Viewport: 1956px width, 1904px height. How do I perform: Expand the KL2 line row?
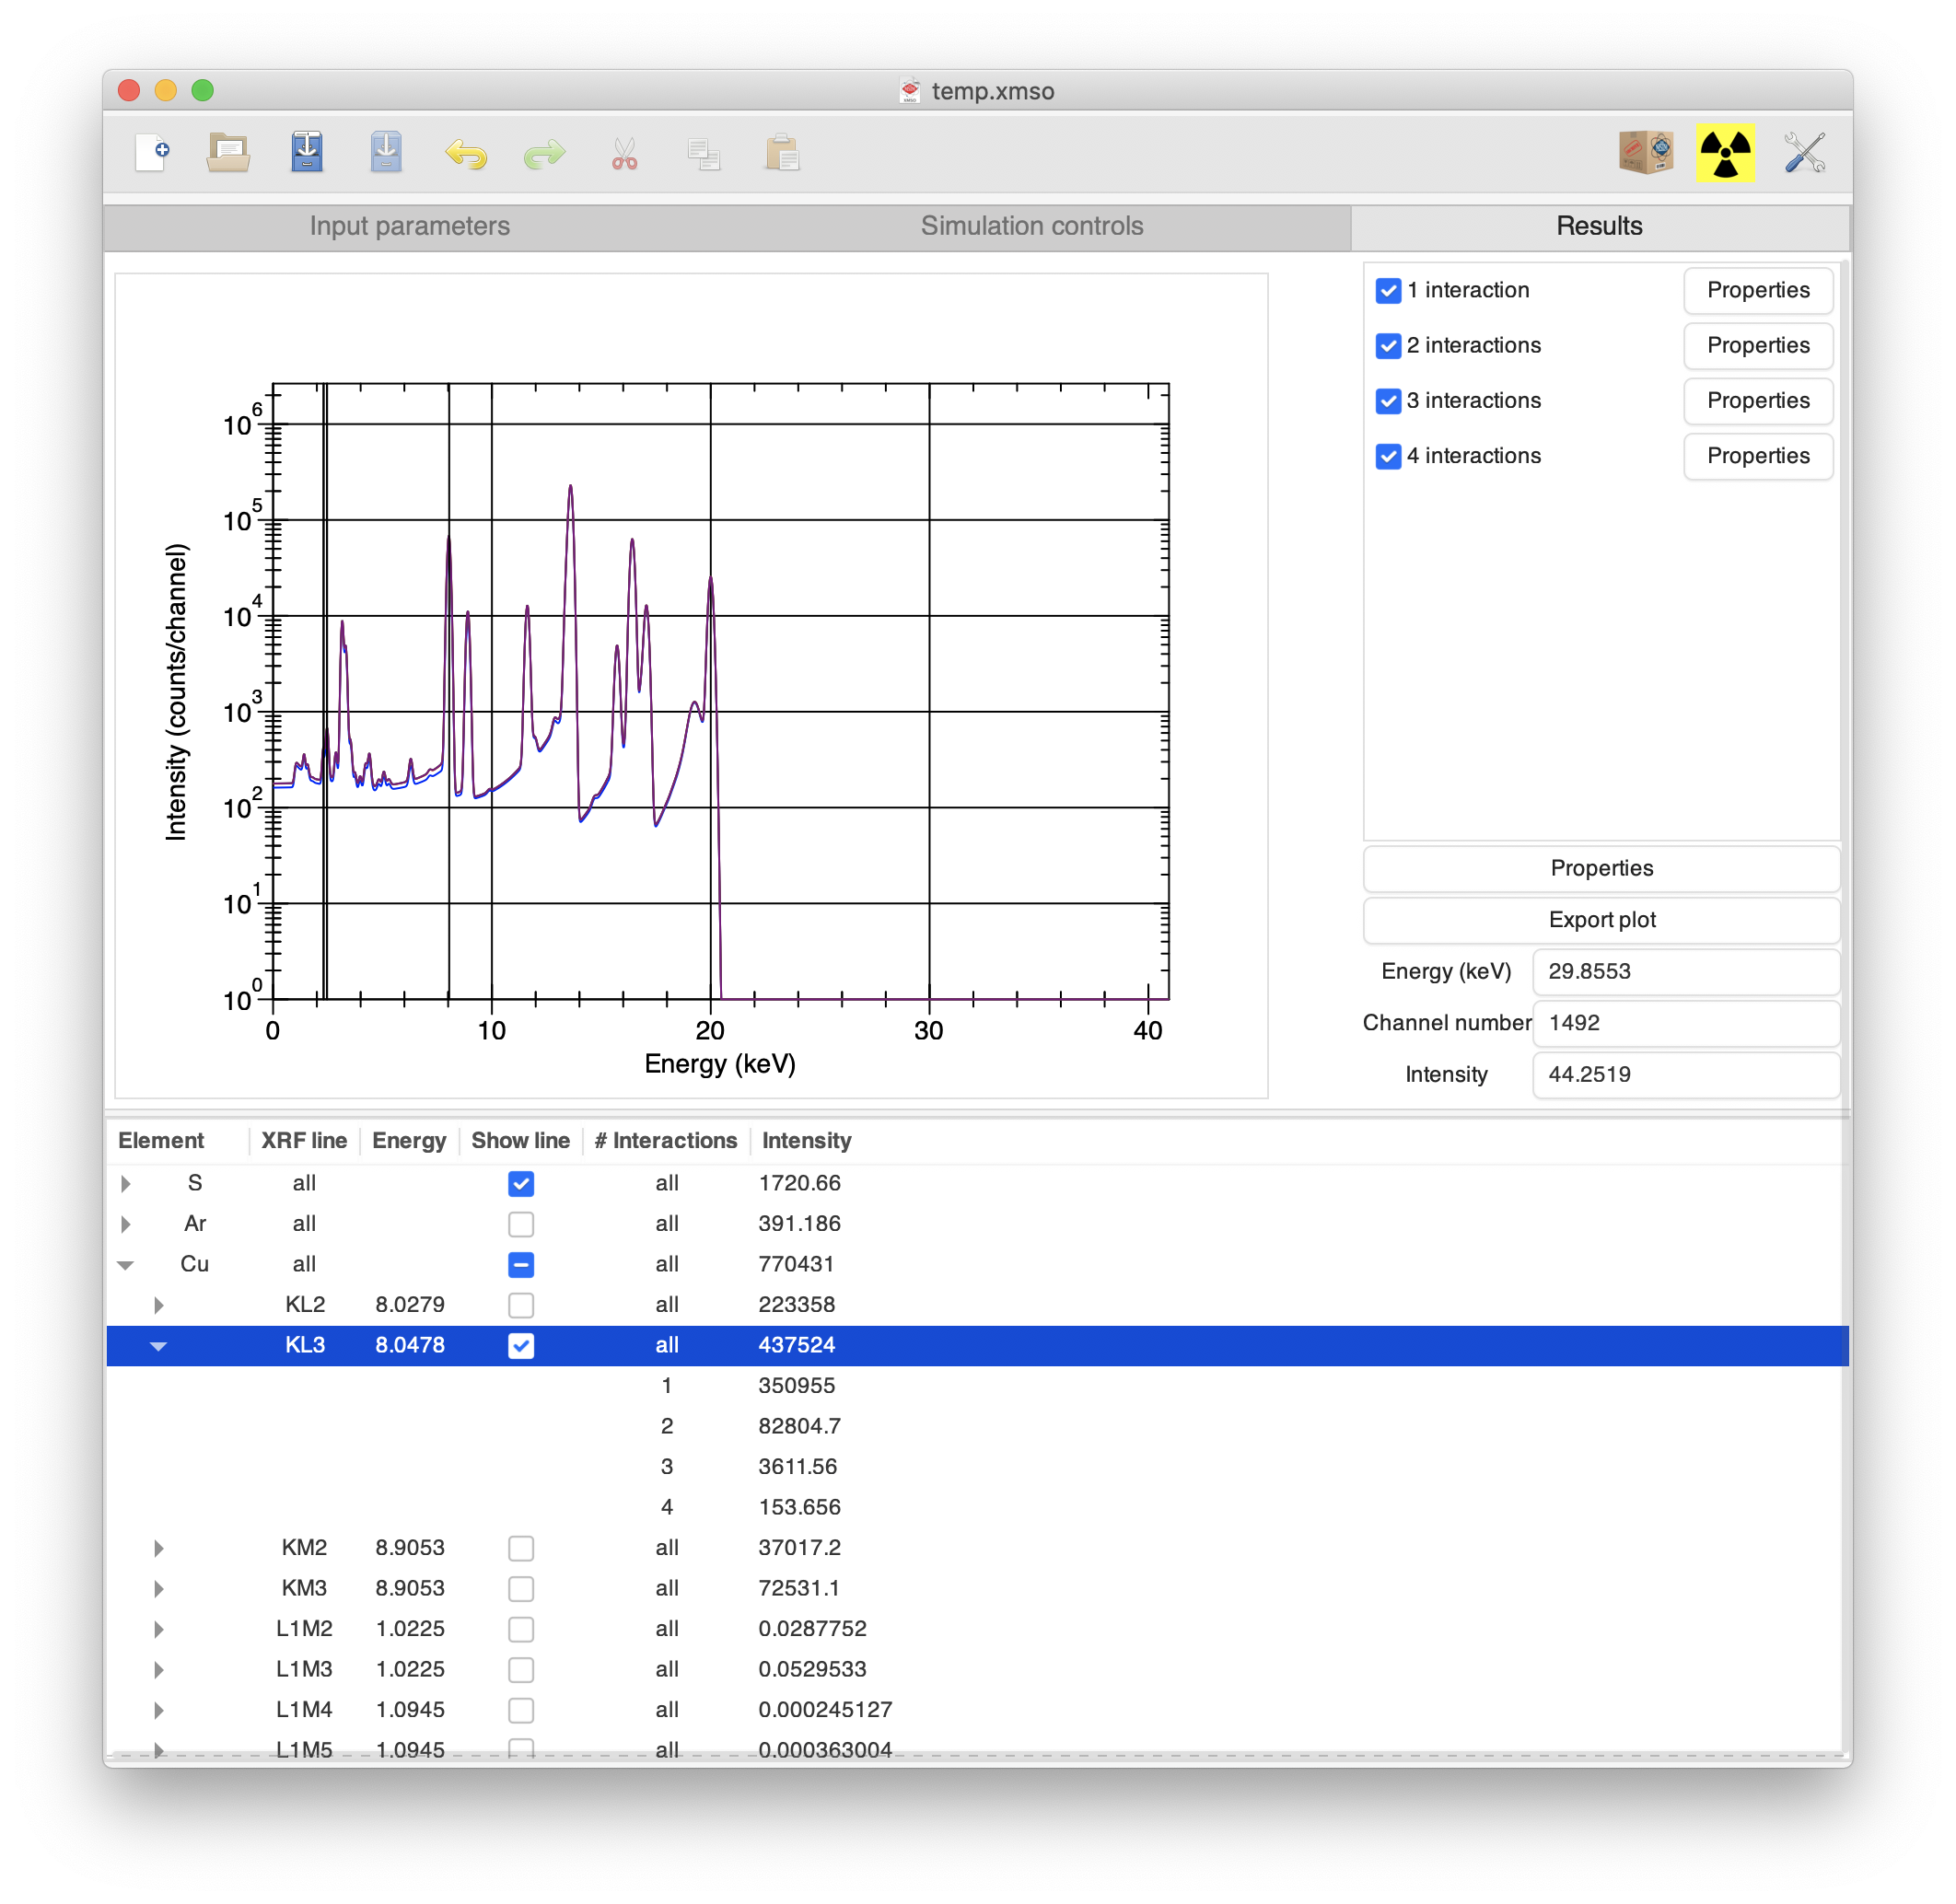[x=159, y=1304]
